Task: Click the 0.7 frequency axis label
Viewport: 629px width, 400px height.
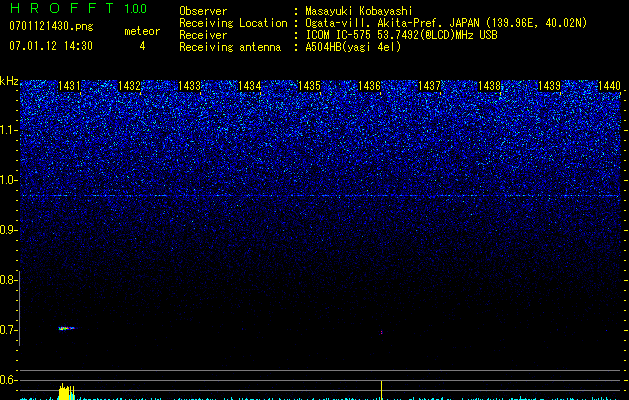Action: [8, 330]
